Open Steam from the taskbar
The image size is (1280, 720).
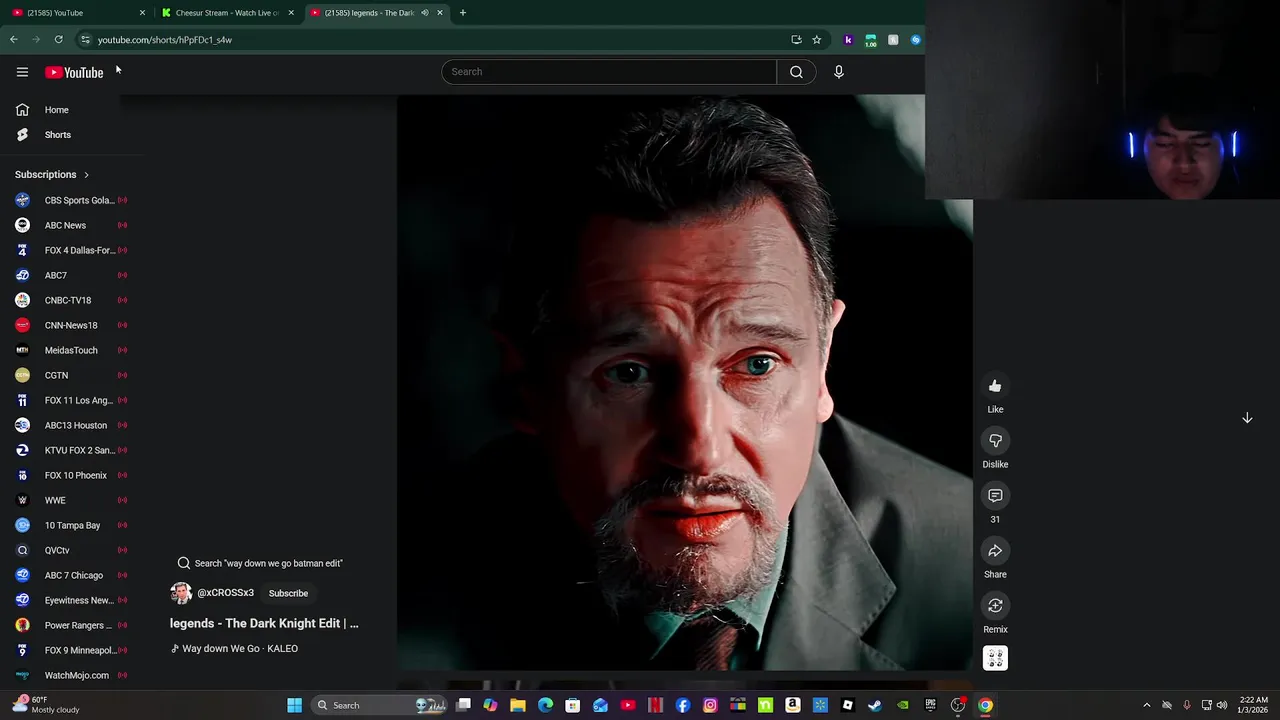tap(875, 705)
